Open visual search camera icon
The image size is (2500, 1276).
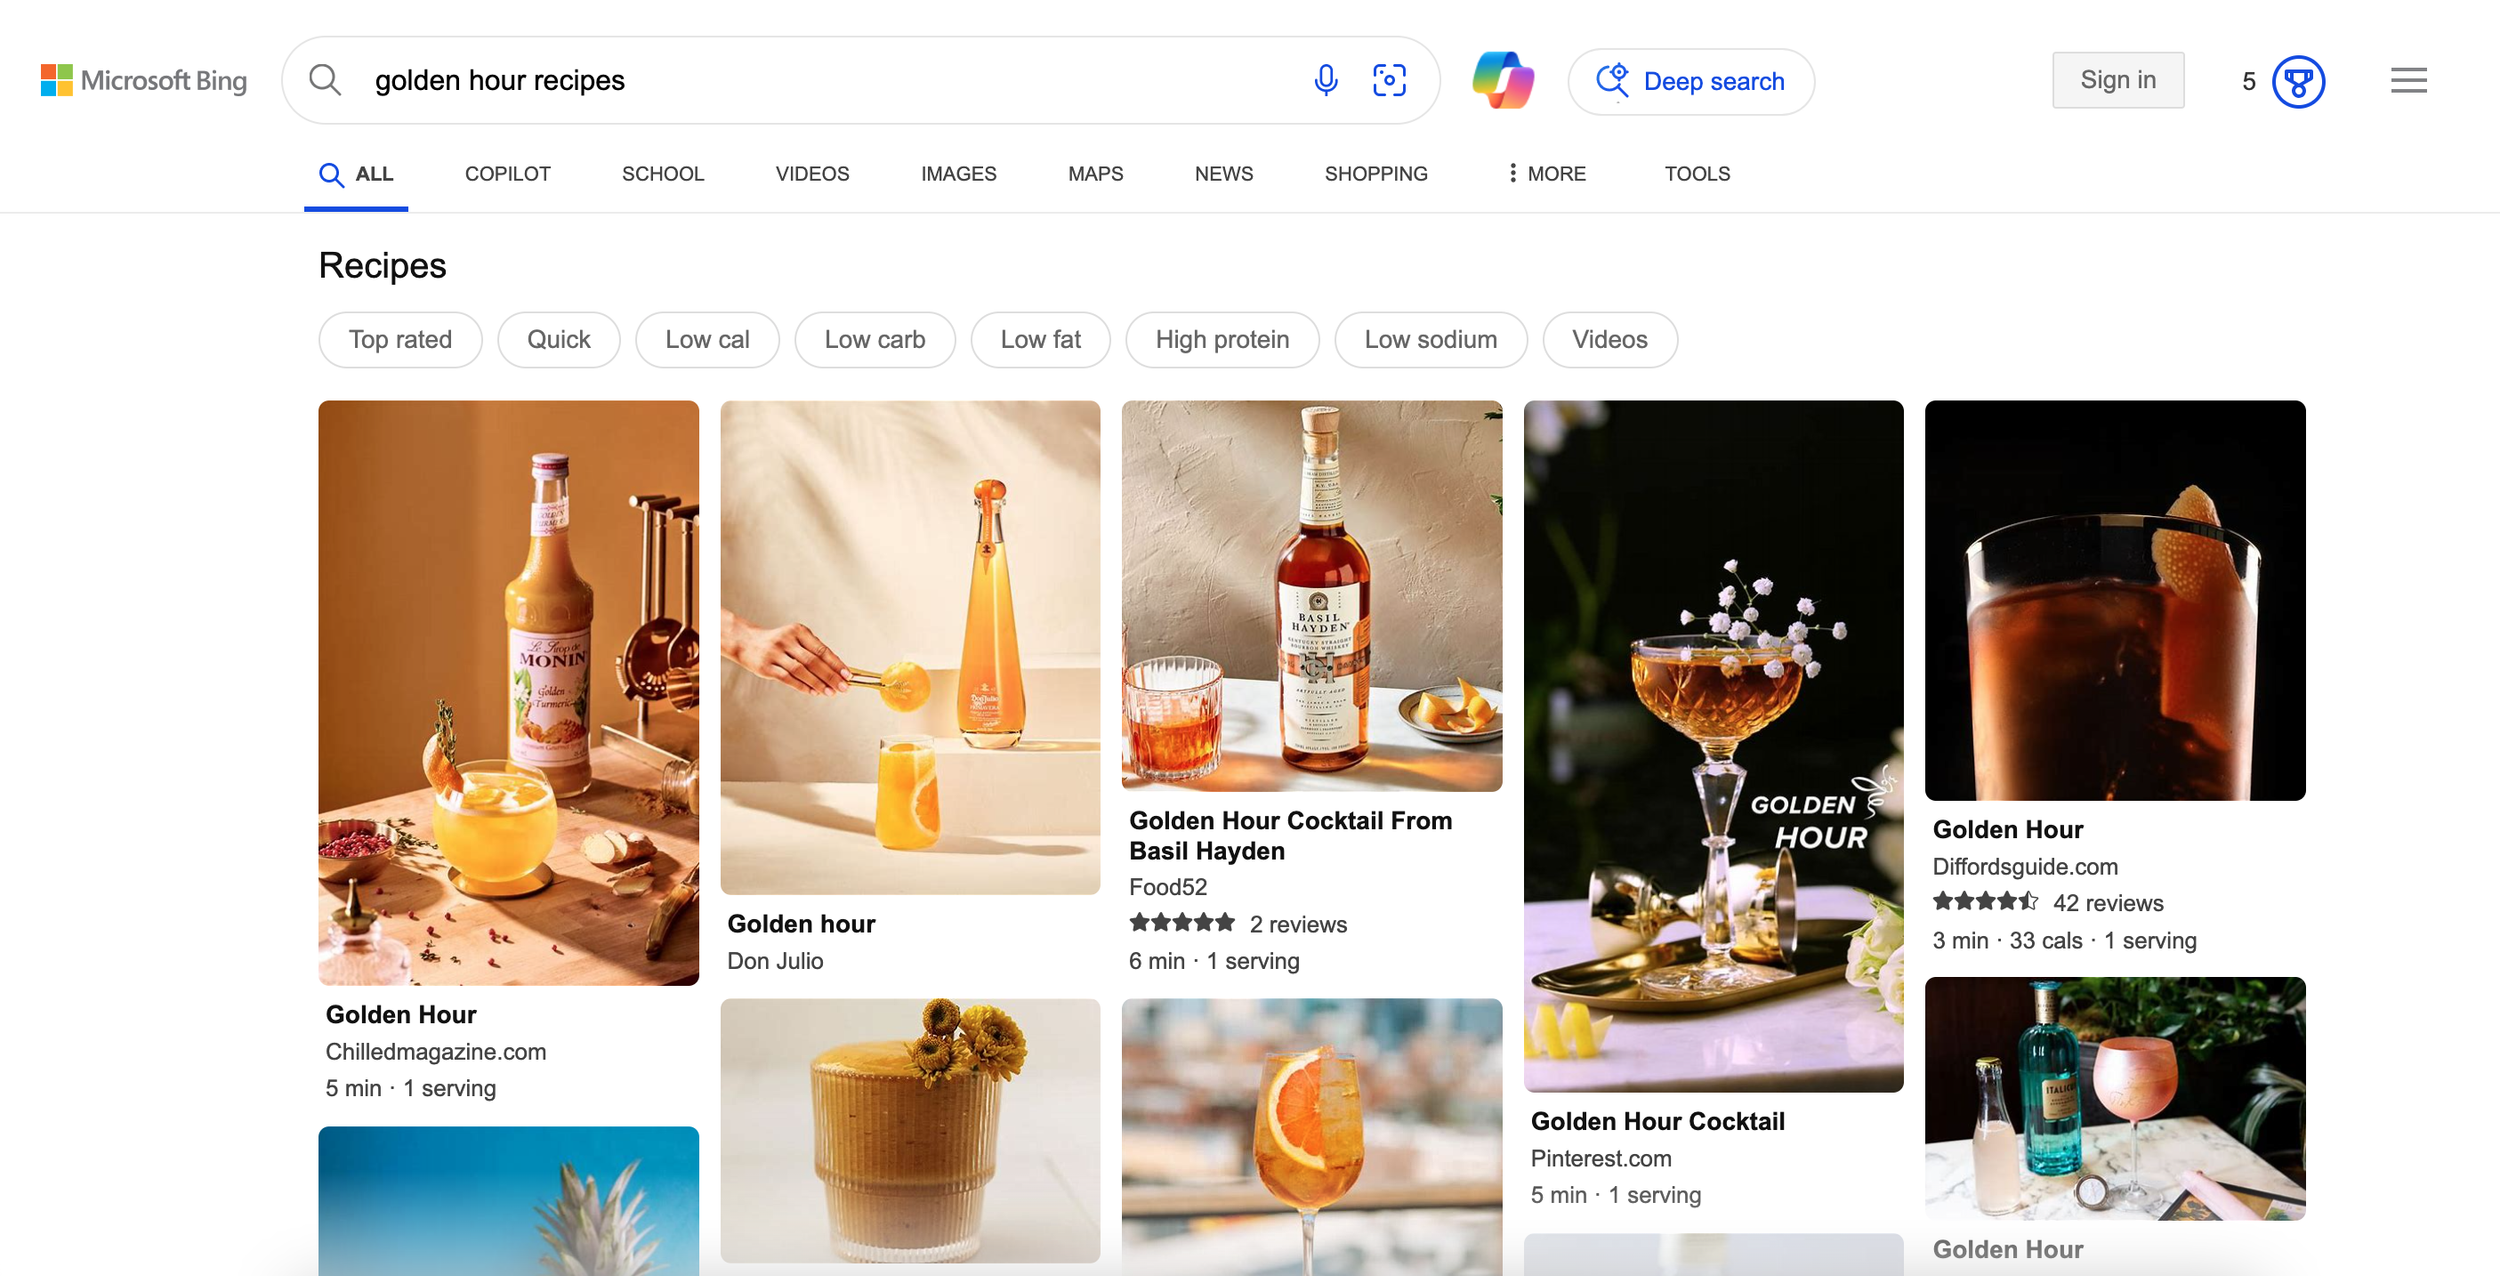click(1389, 80)
